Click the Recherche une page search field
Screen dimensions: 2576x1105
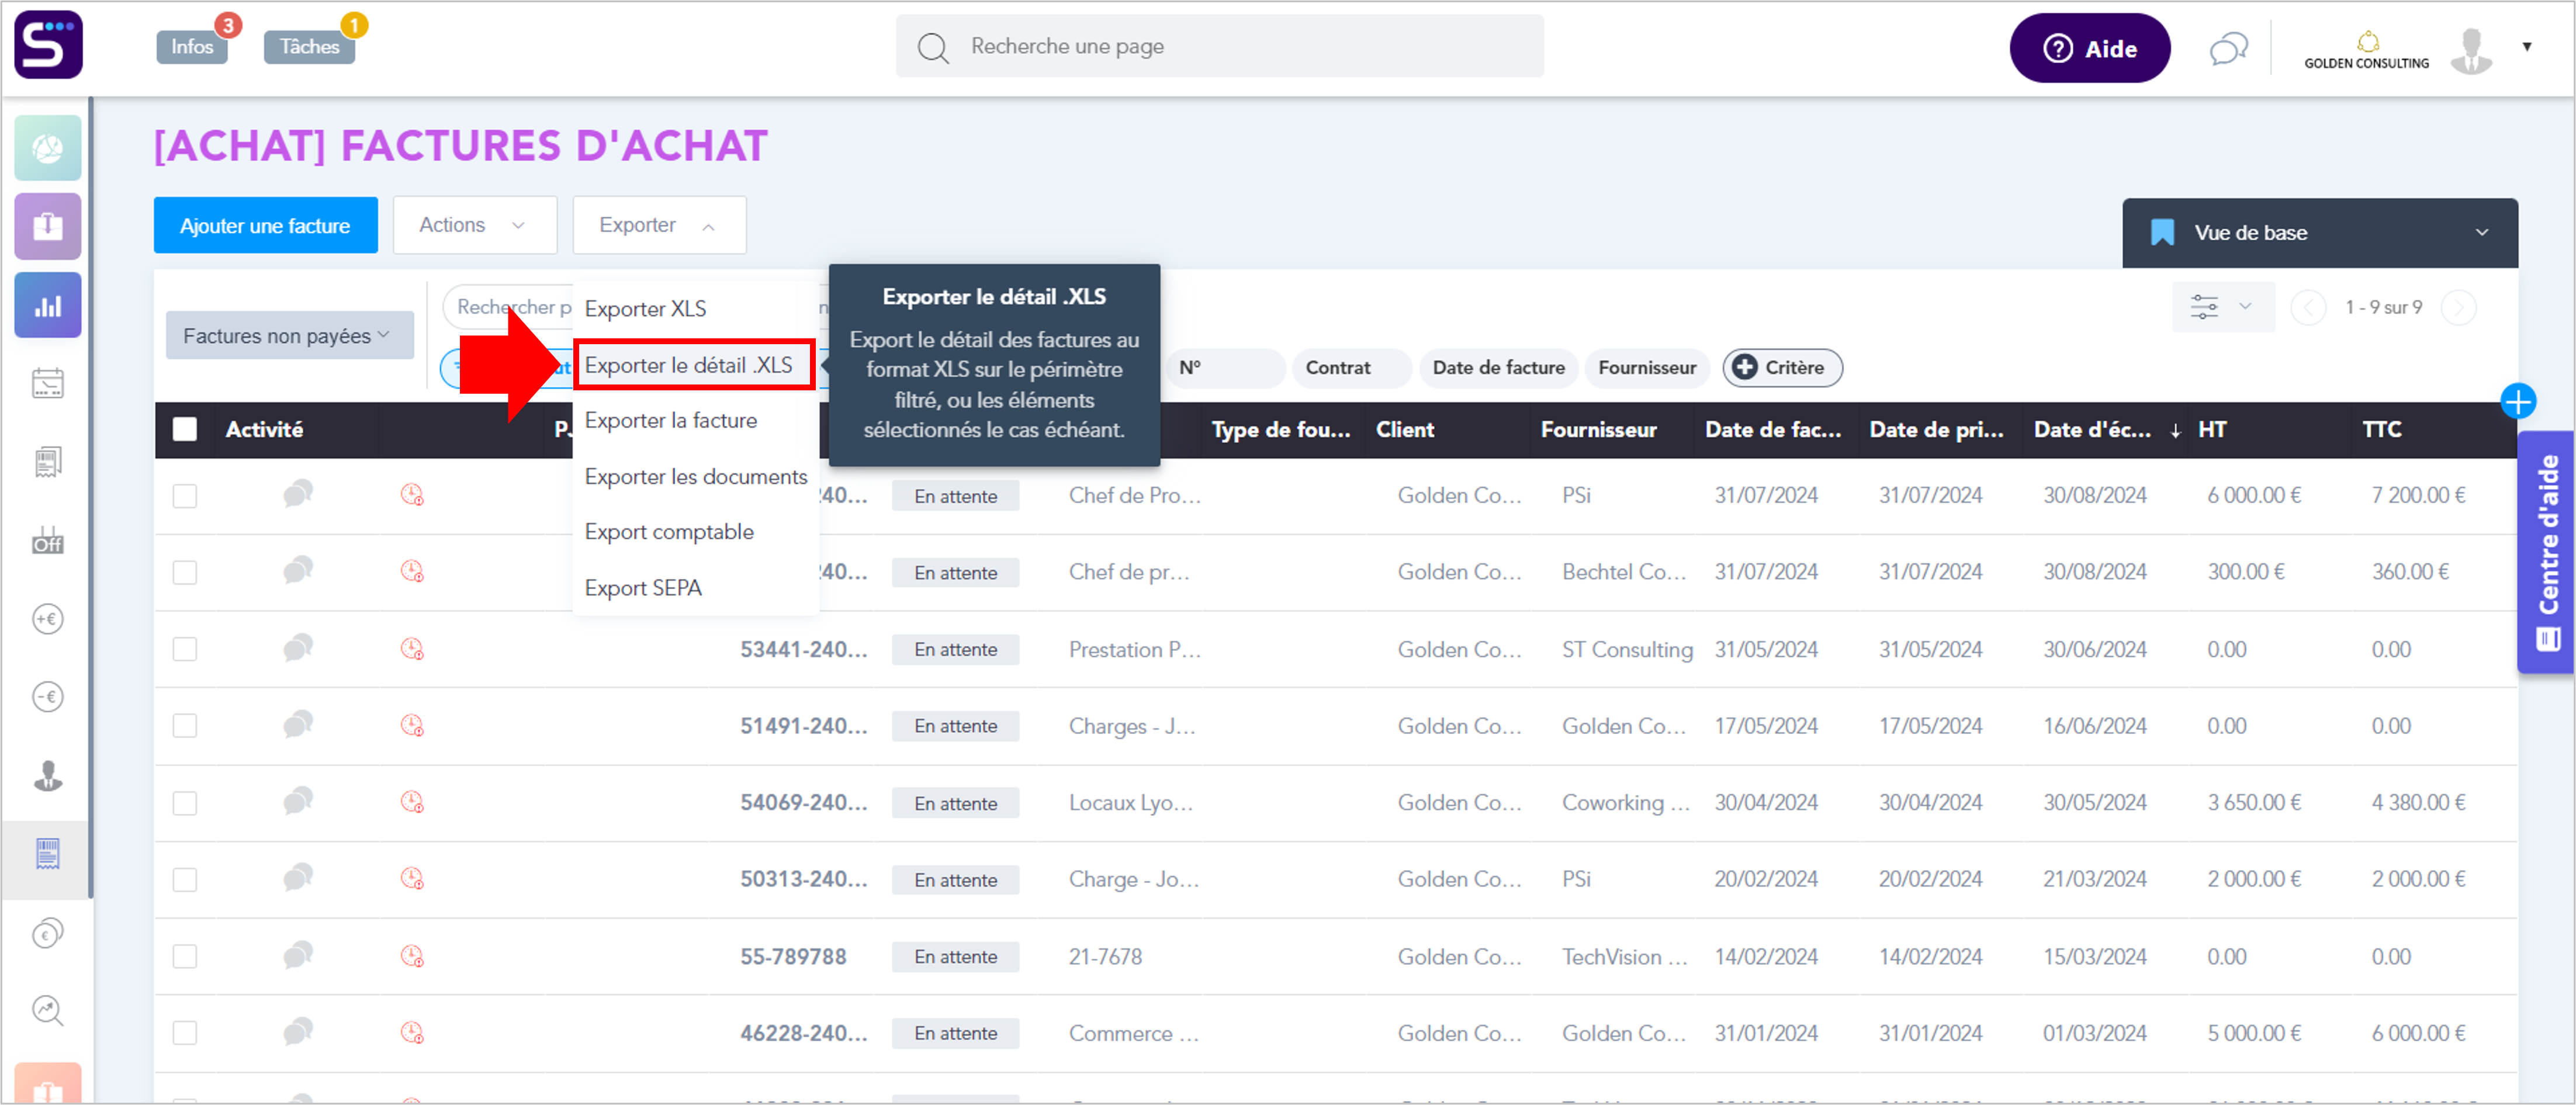pos(1219,46)
